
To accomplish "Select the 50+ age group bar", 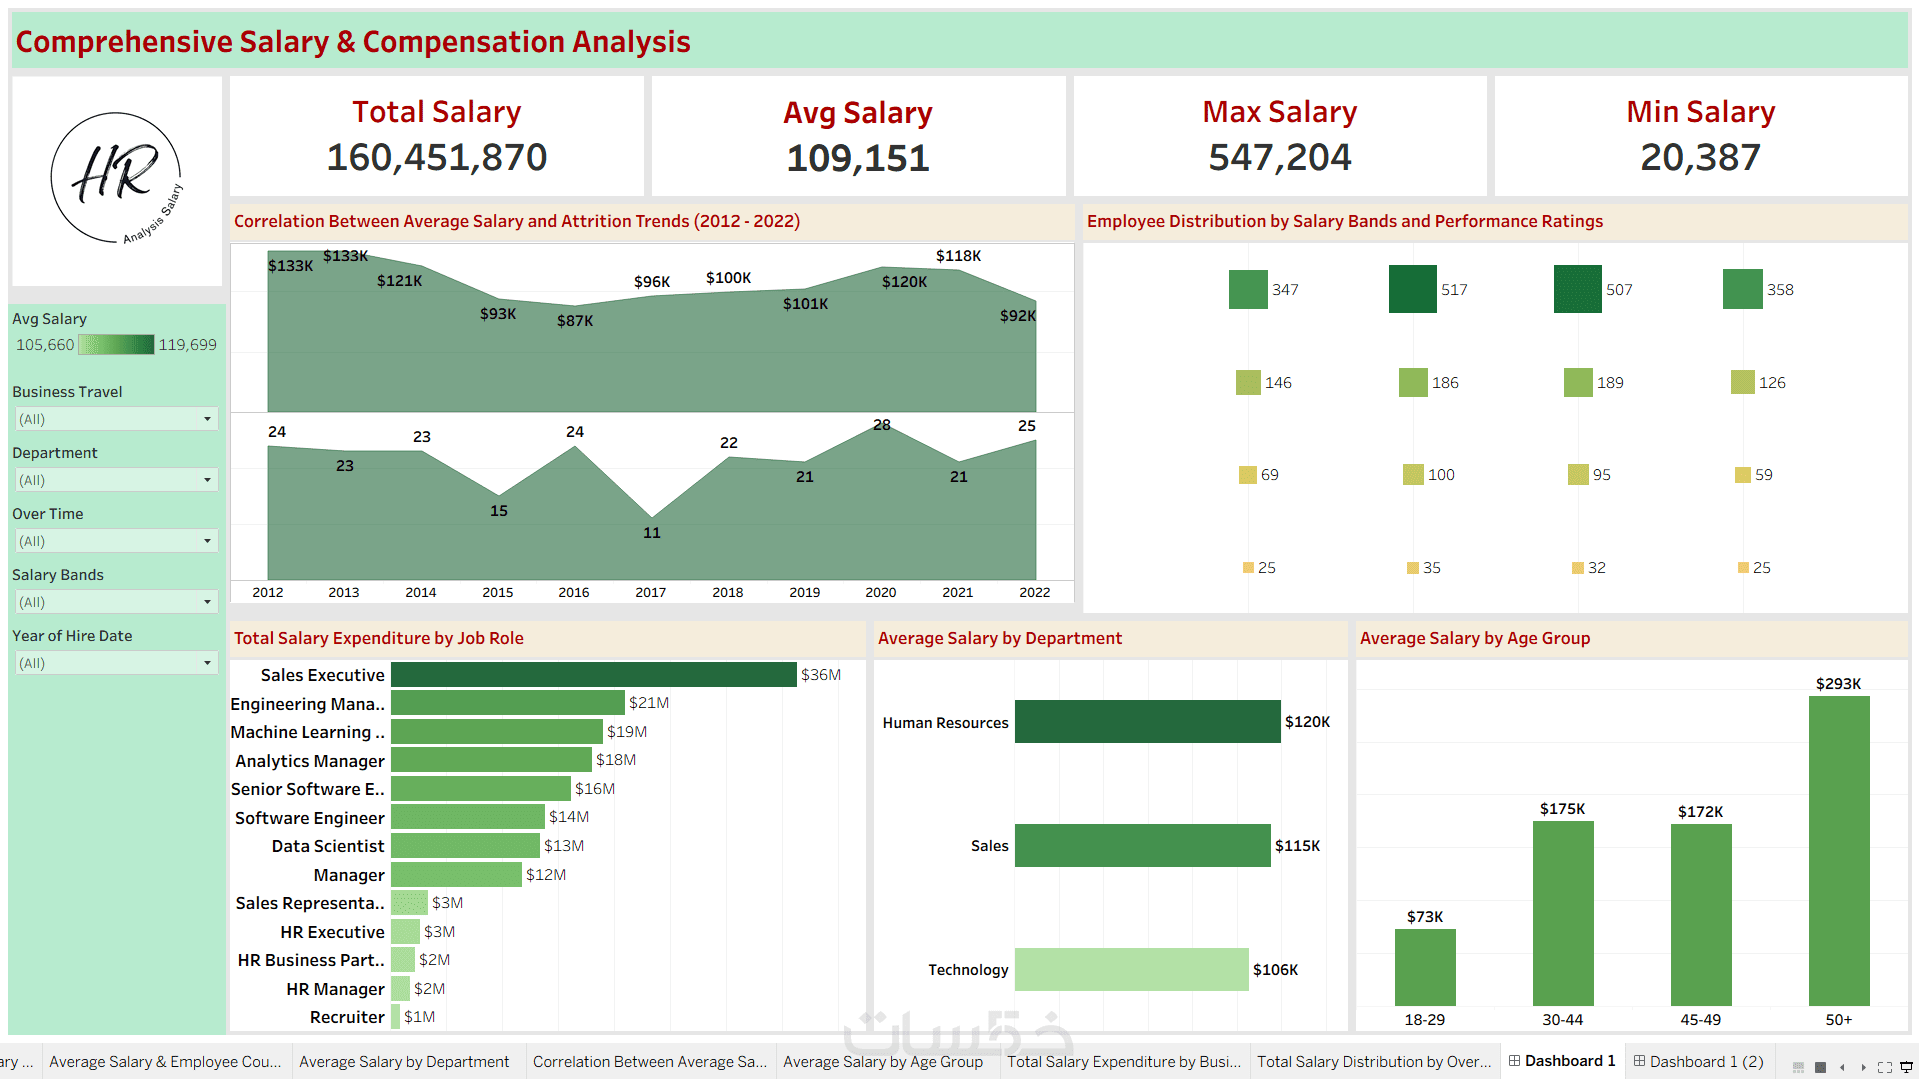I will (x=1839, y=851).
